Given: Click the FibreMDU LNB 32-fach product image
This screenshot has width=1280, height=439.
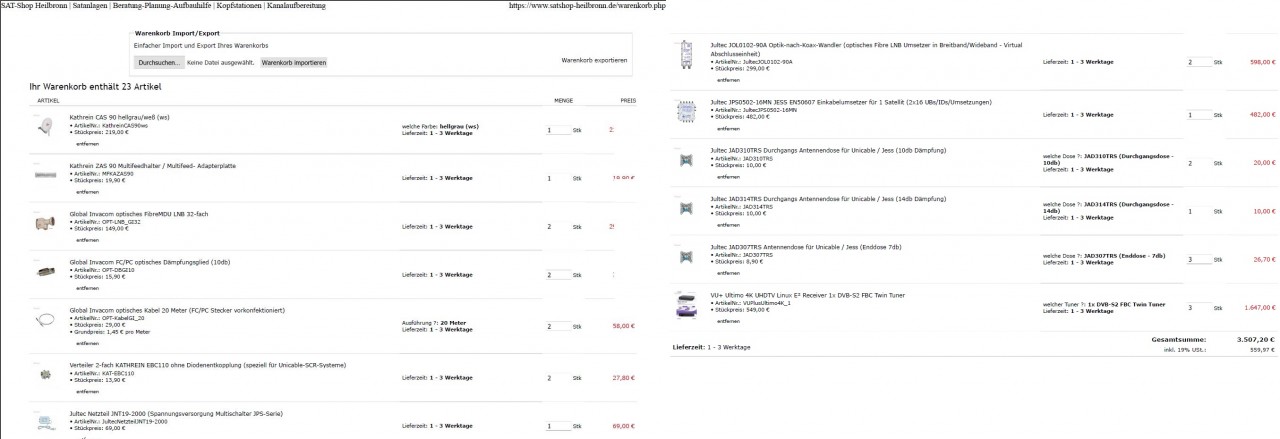Looking at the screenshot, I should pyautogui.click(x=45, y=224).
